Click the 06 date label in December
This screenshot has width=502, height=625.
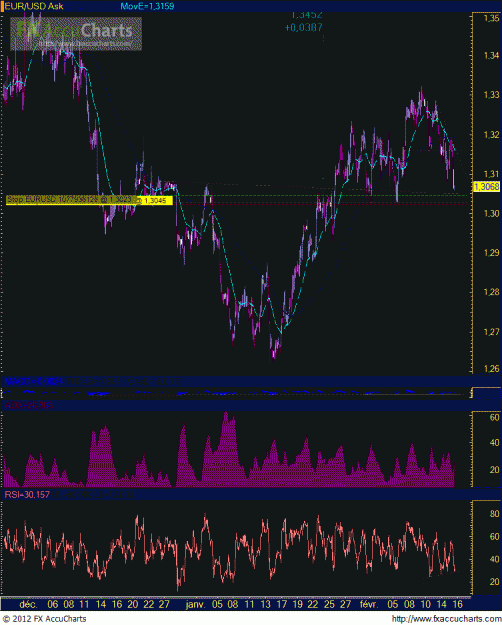53,604
